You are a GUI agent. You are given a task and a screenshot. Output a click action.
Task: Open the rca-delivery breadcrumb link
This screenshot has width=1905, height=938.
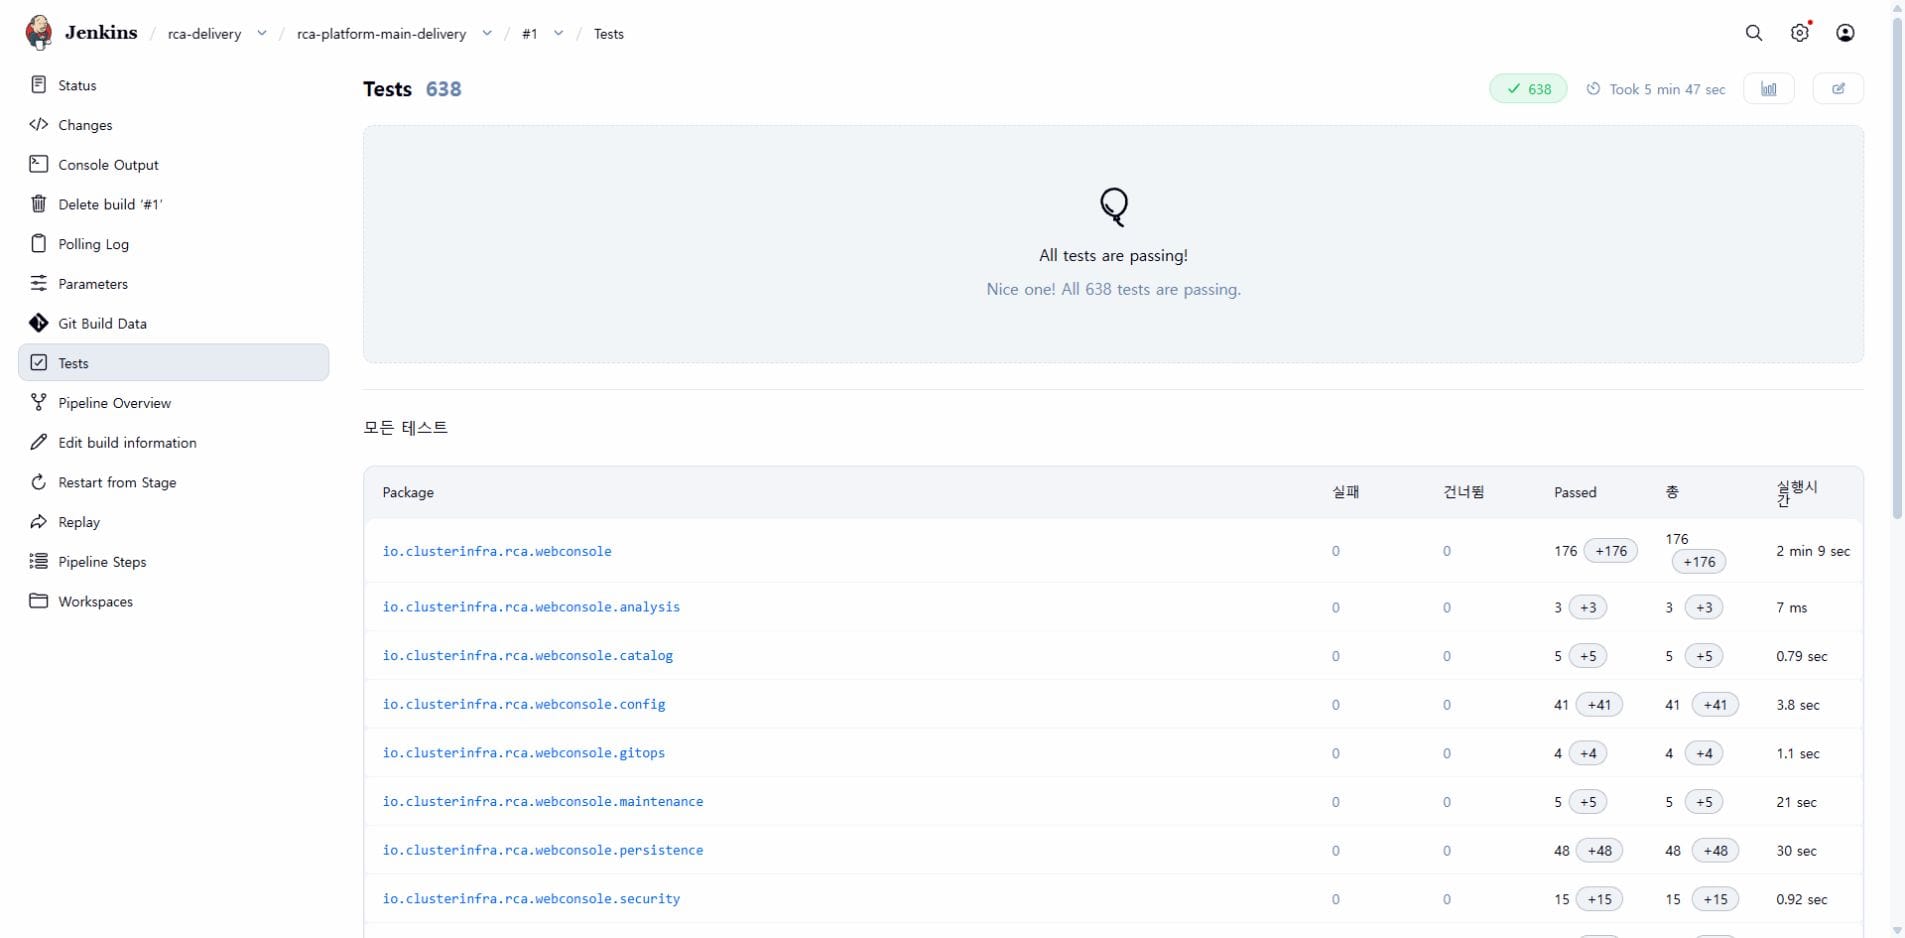(204, 34)
